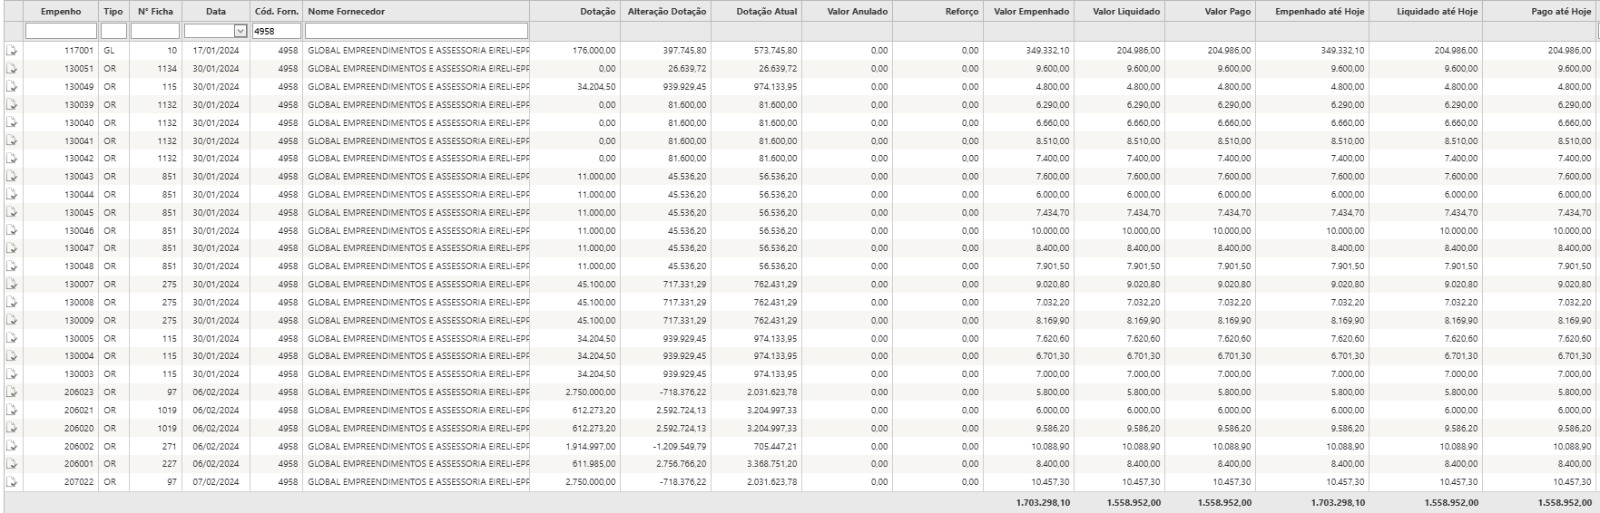Click the detail icon beside empenho 130046
The width and height of the screenshot is (1600, 513).
(x=12, y=230)
